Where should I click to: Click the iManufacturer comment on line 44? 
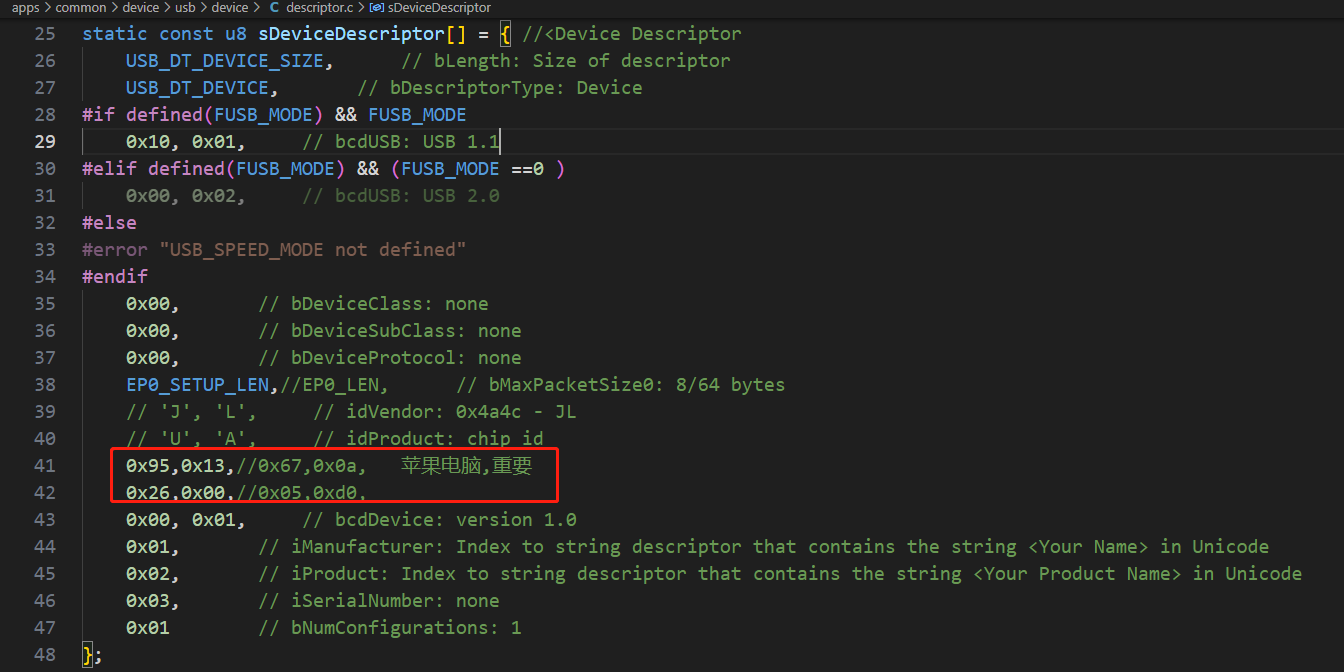pos(764,547)
